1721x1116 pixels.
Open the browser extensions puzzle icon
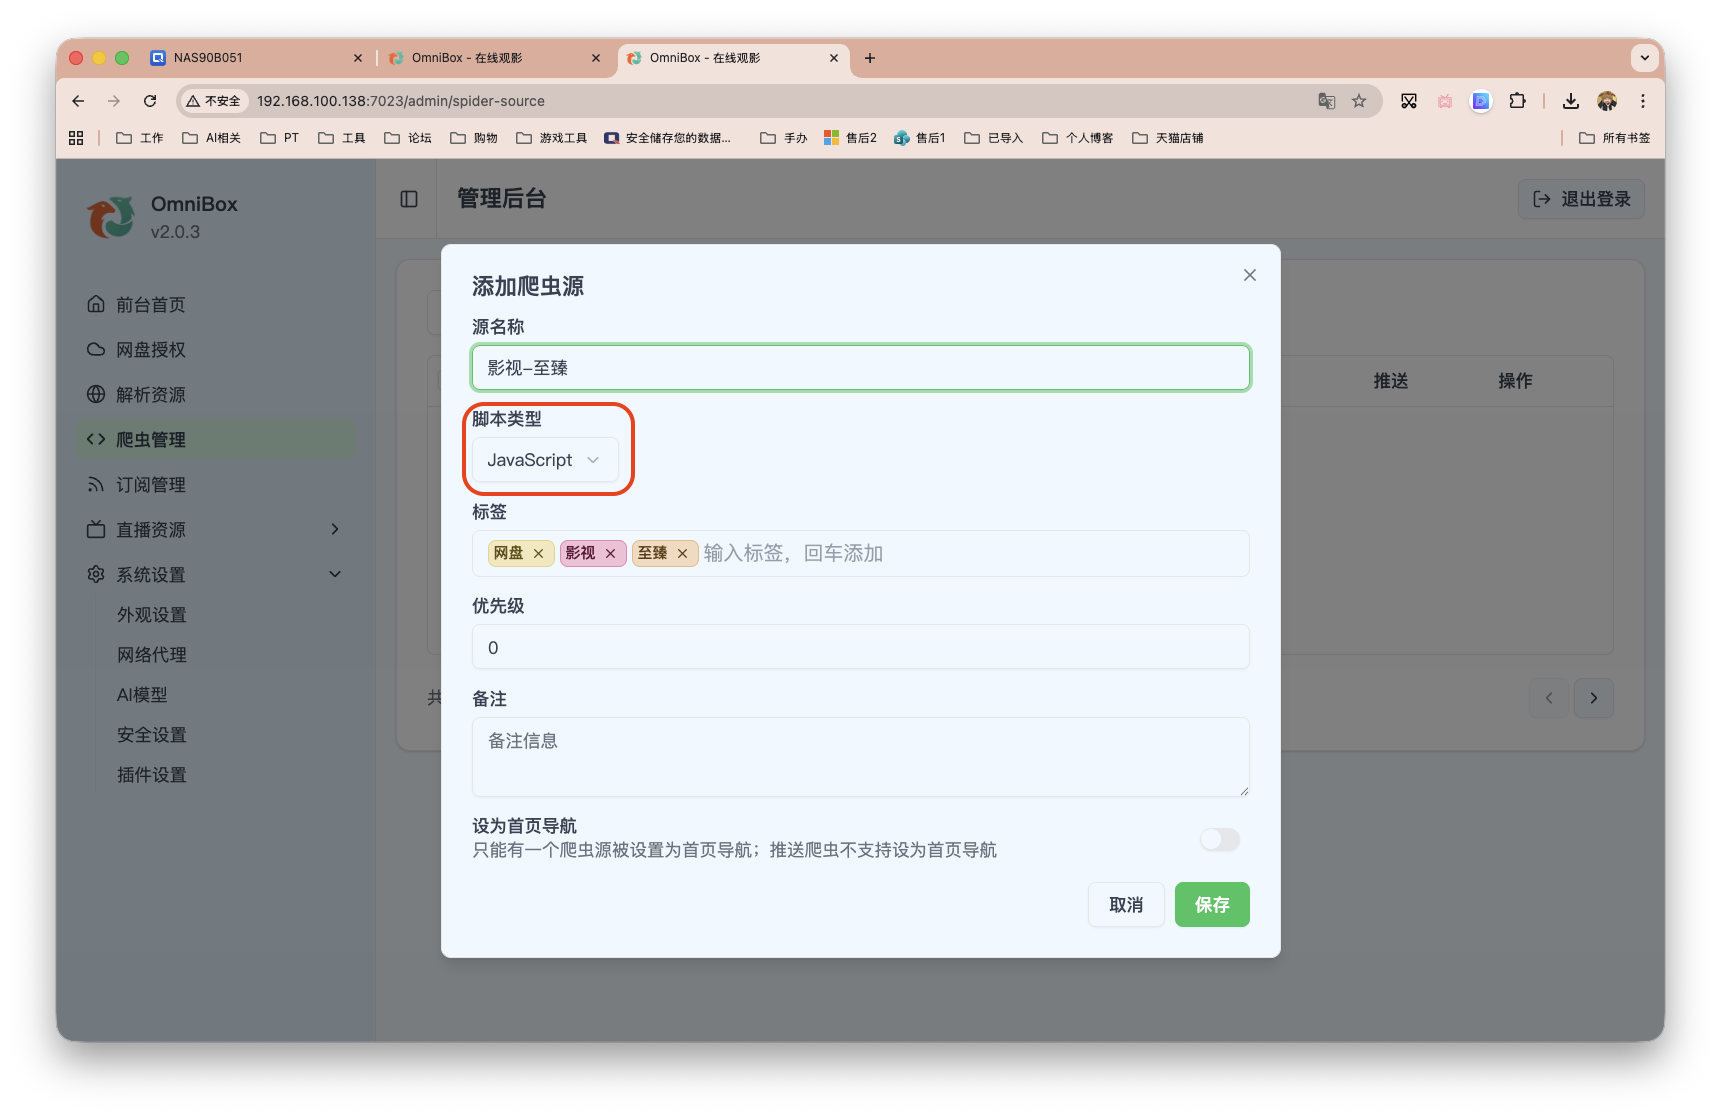click(x=1517, y=101)
